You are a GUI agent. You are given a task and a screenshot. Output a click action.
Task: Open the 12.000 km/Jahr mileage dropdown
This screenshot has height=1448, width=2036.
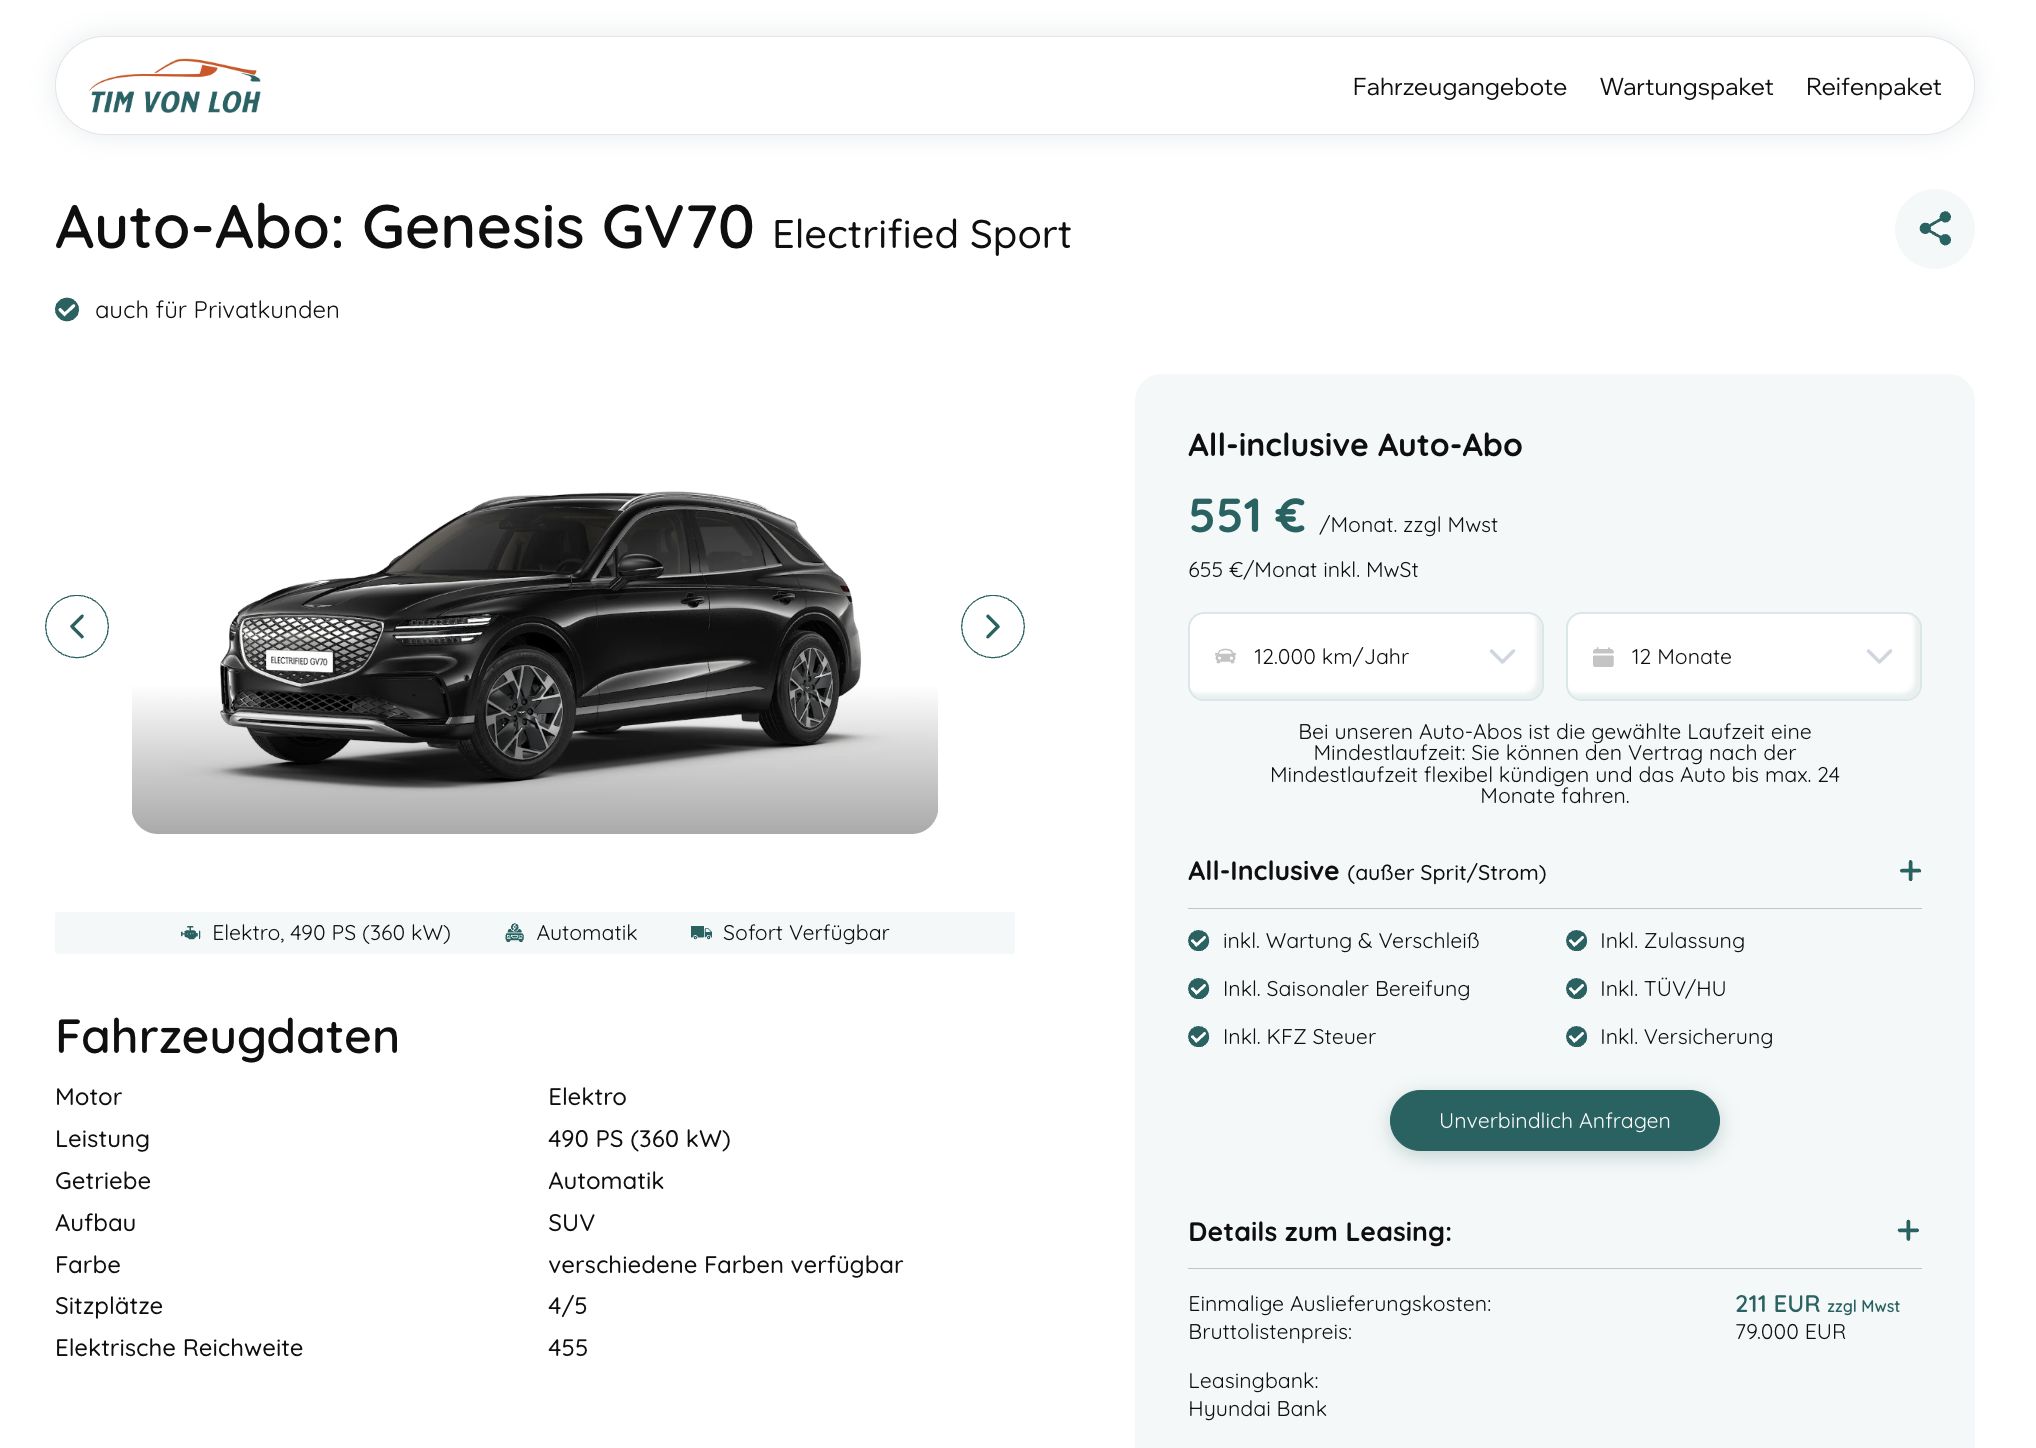pyautogui.click(x=1365, y=657)
